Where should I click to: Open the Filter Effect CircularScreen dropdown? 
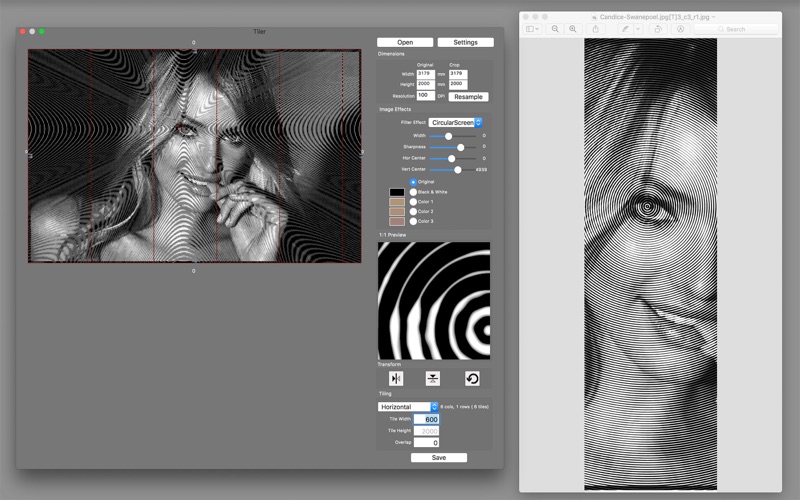click(x=455, y=122)
